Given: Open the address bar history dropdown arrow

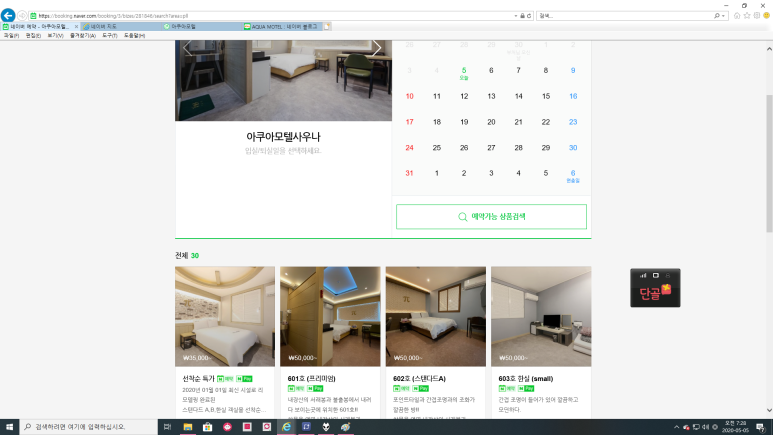Looking at the screenshot, I should [x=516, y=16].
